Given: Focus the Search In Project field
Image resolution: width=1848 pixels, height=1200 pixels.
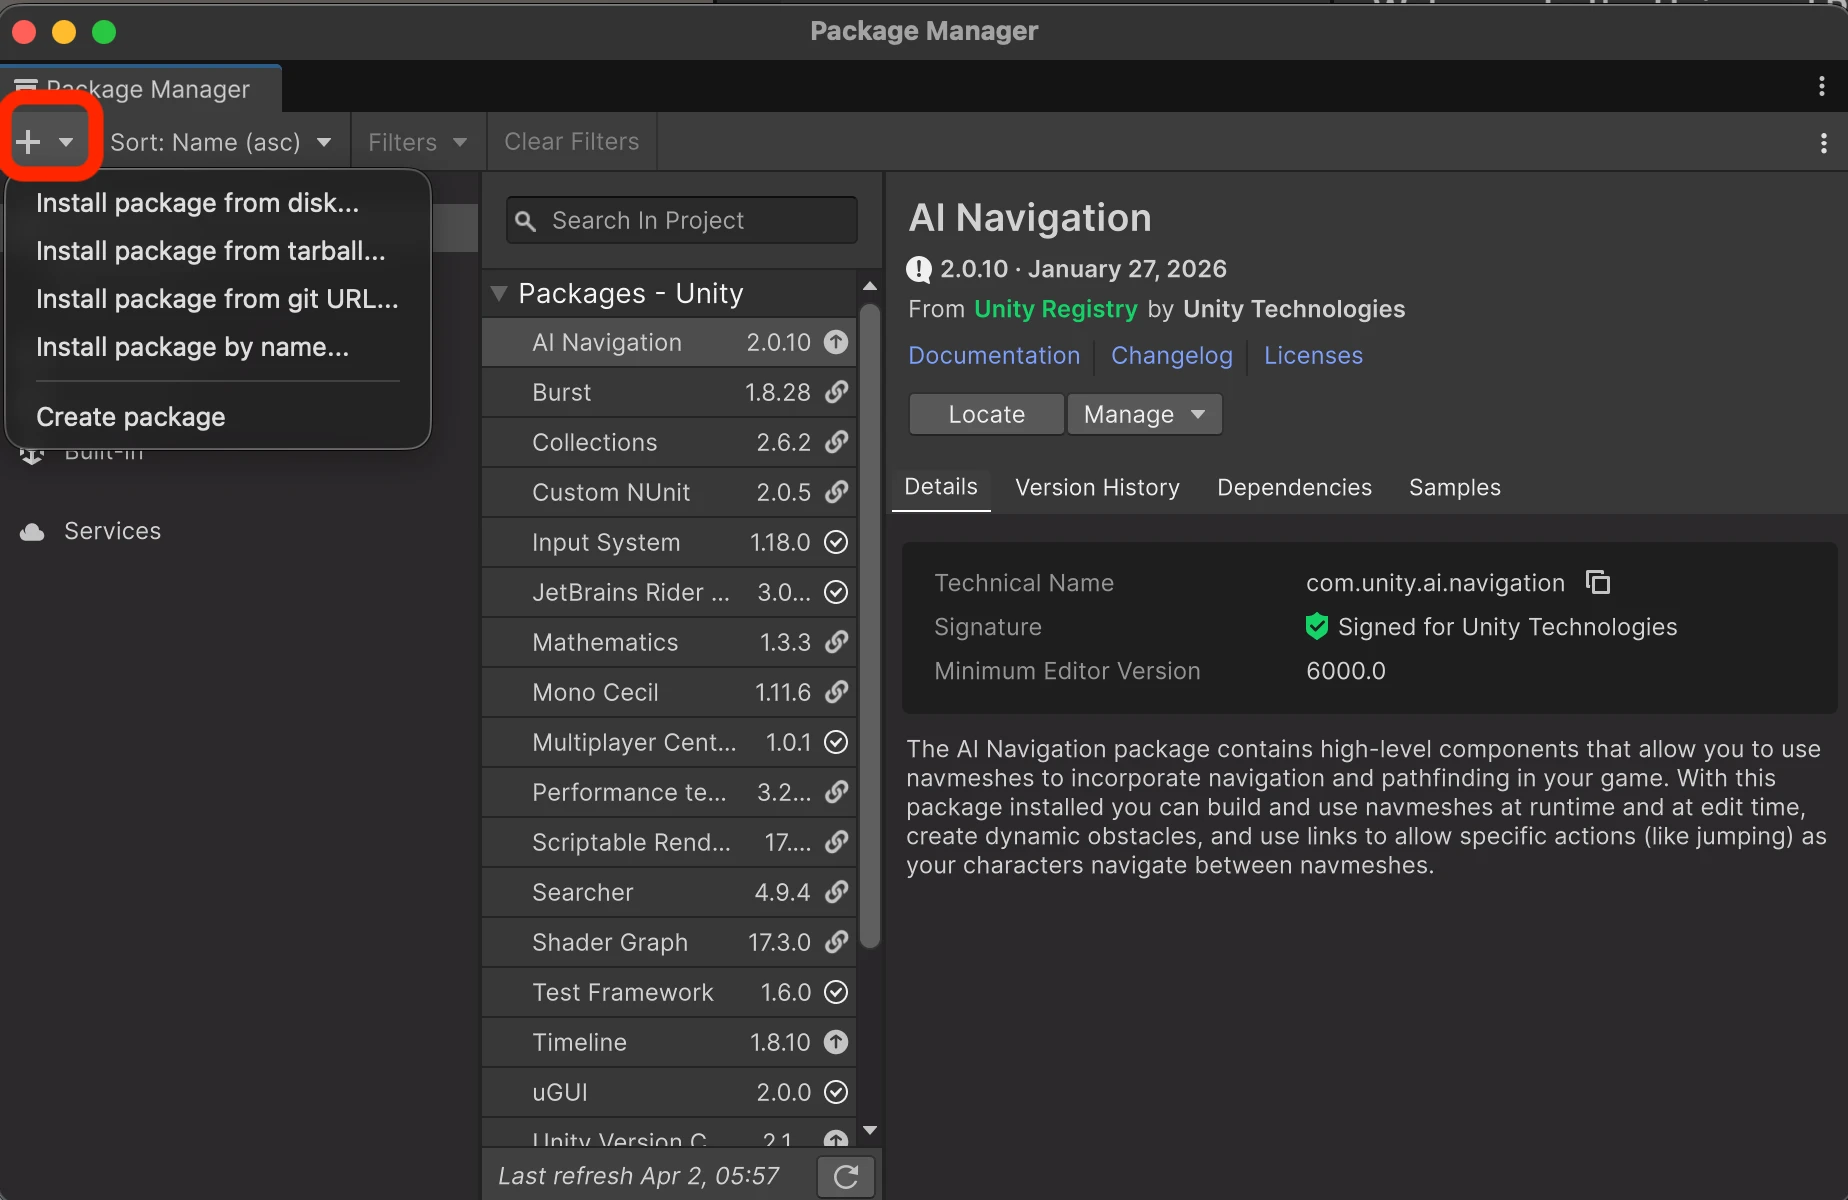Looking at the screenshot, I should [x=682, y=220].
